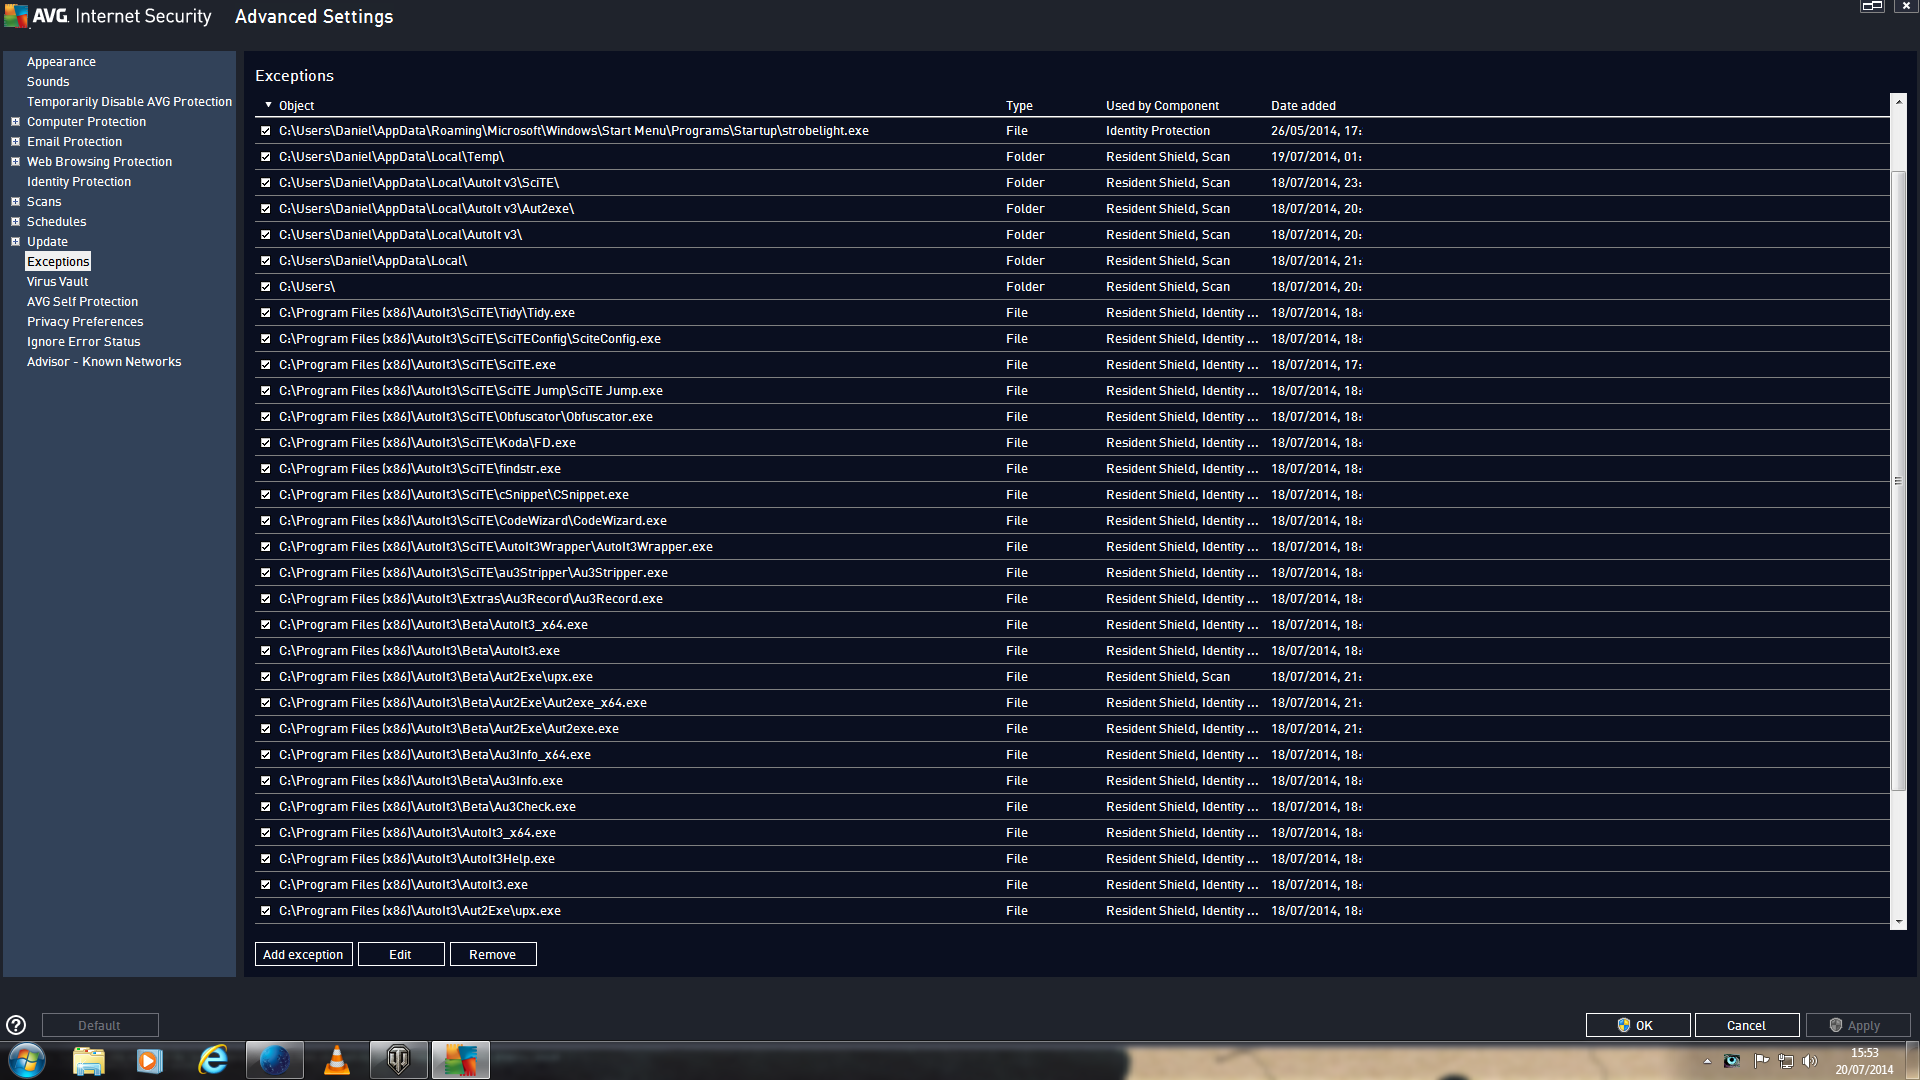Expand the Scans tree node

pos(15,202)
